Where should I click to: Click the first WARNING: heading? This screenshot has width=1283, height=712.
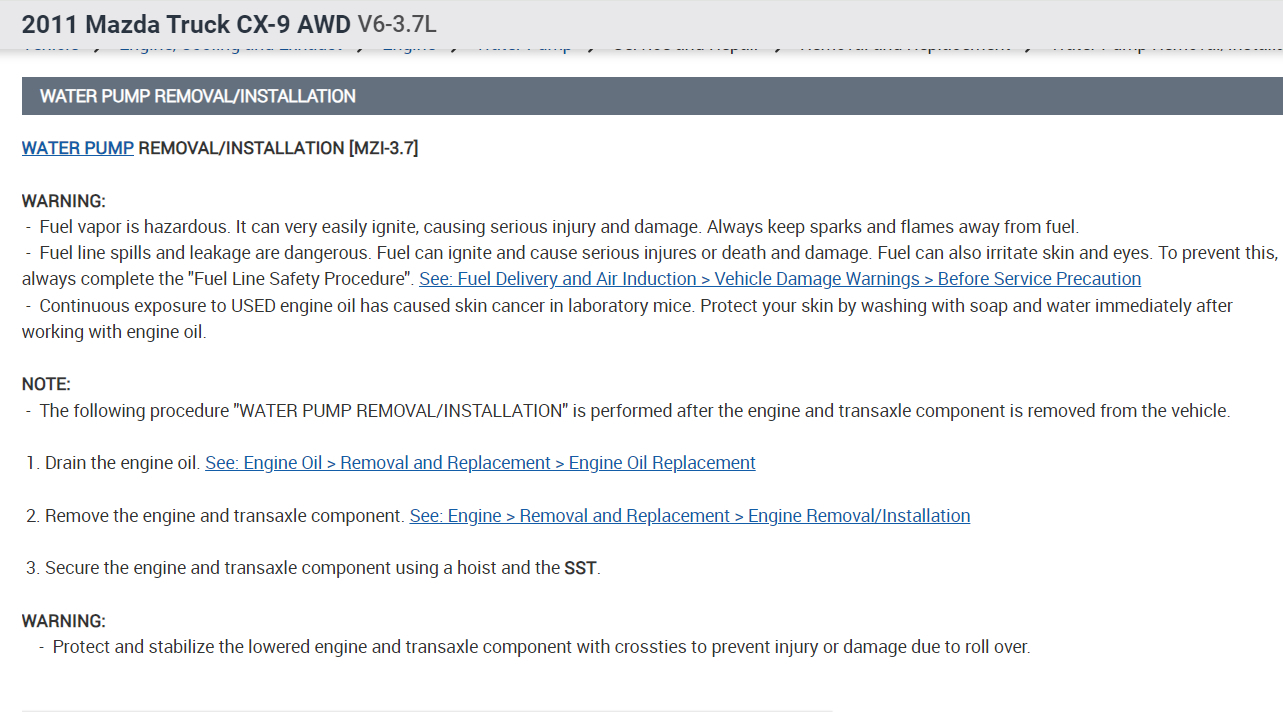click(x=64, y=201)
